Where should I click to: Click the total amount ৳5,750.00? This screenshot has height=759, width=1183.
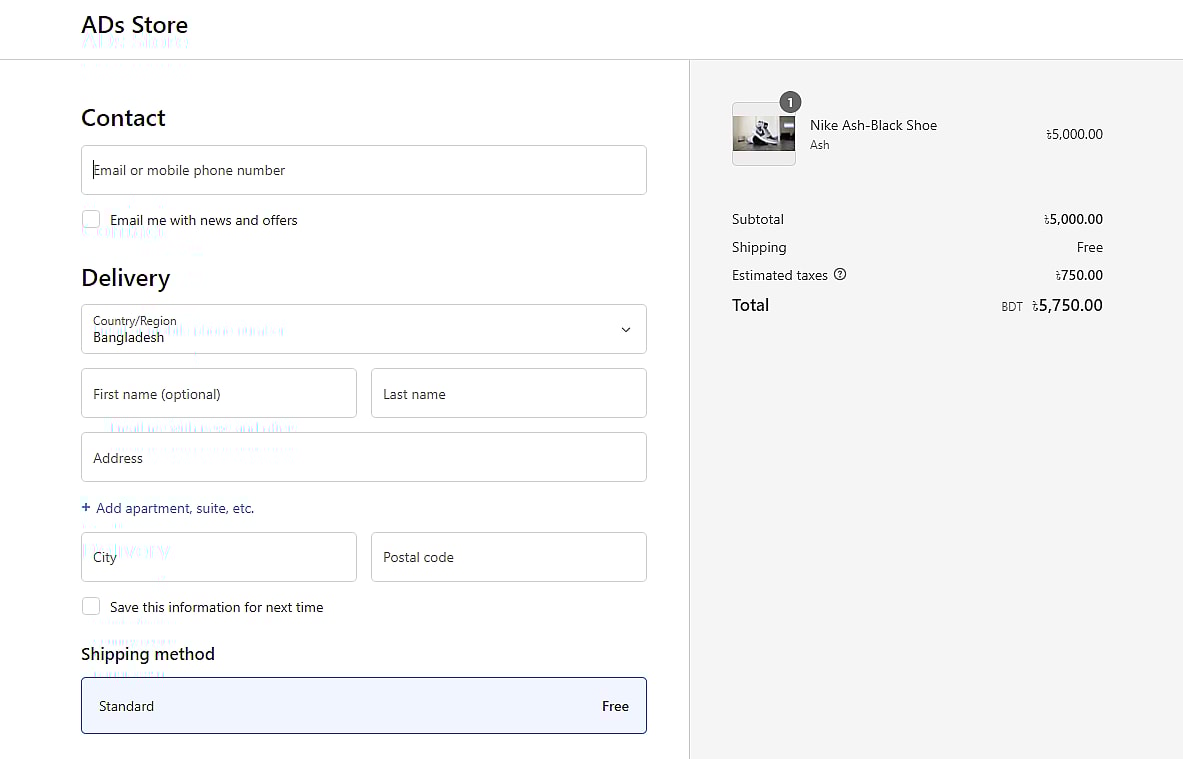(x=1068, y=306)
